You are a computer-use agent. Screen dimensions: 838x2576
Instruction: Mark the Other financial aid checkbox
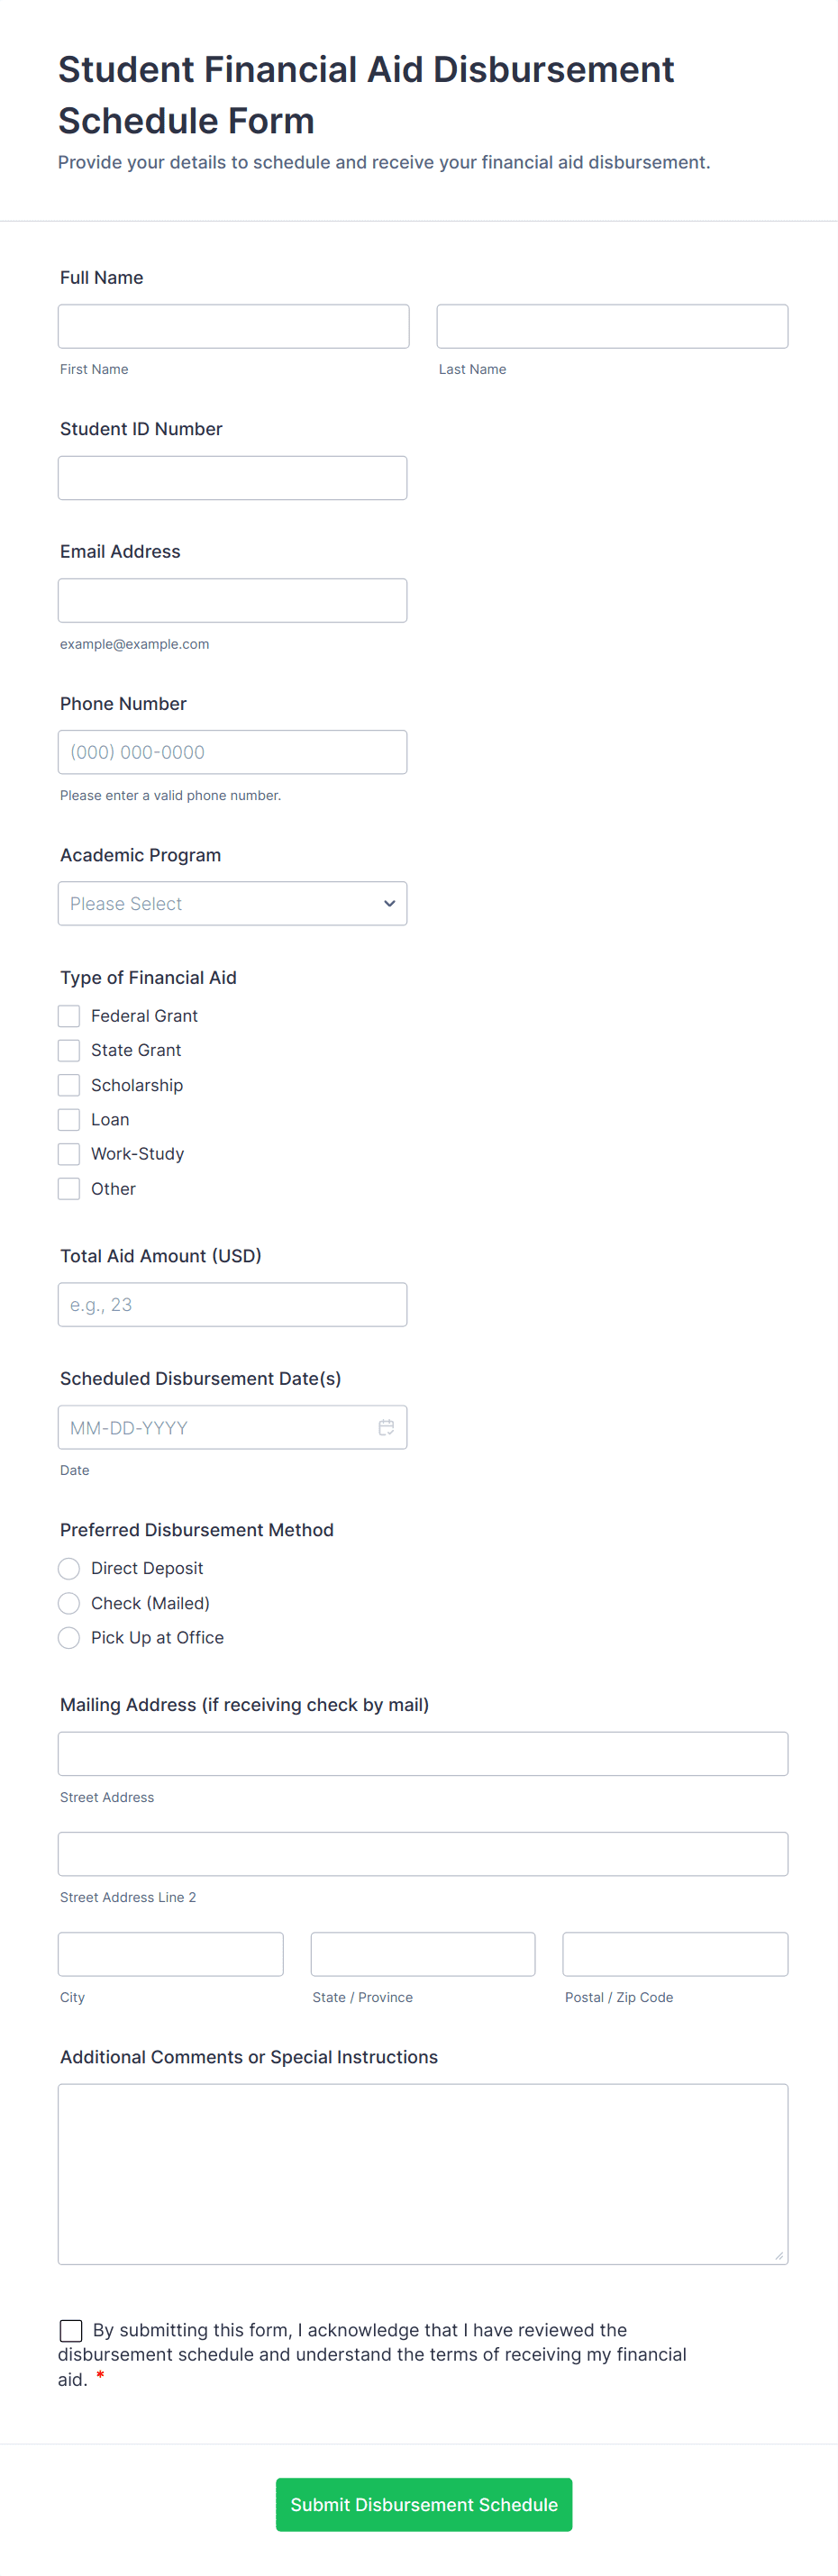(69, 1188)
